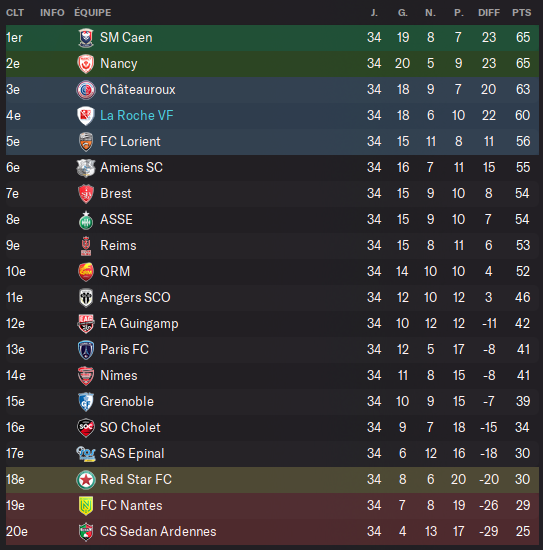Open the La Roche VF team link
This screenshot has height=550, width=543.
136,115
